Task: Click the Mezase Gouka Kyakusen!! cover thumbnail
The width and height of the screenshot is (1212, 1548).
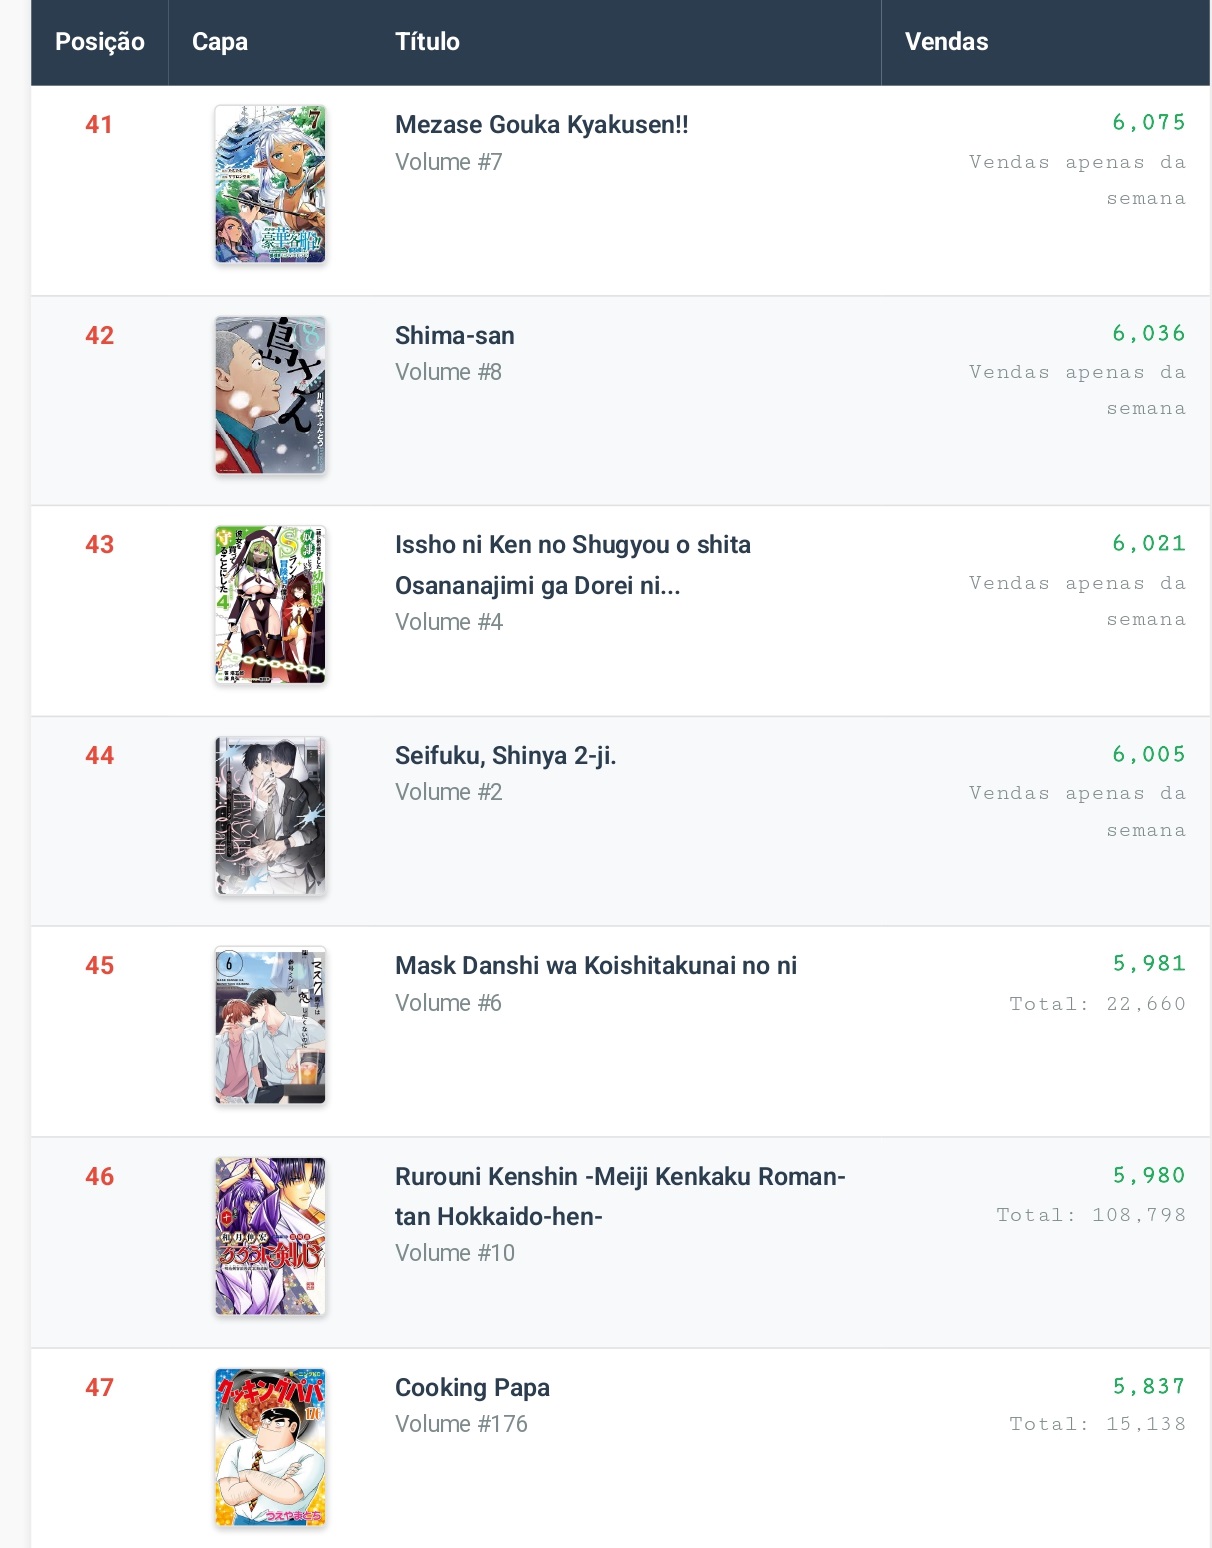Action: 270,184
